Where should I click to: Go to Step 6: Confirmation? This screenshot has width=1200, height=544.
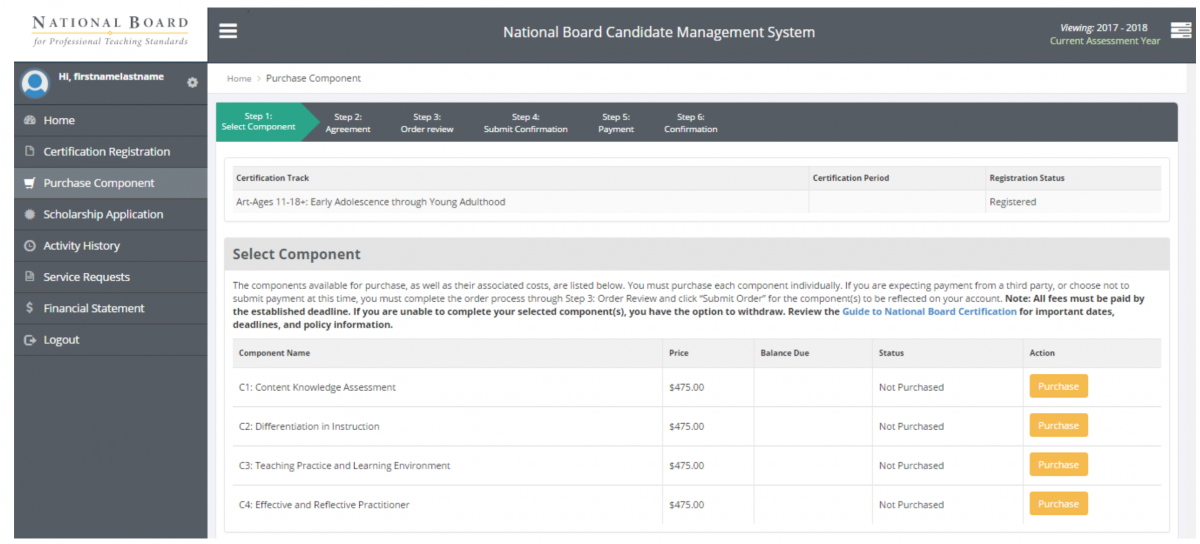[691, 123]
